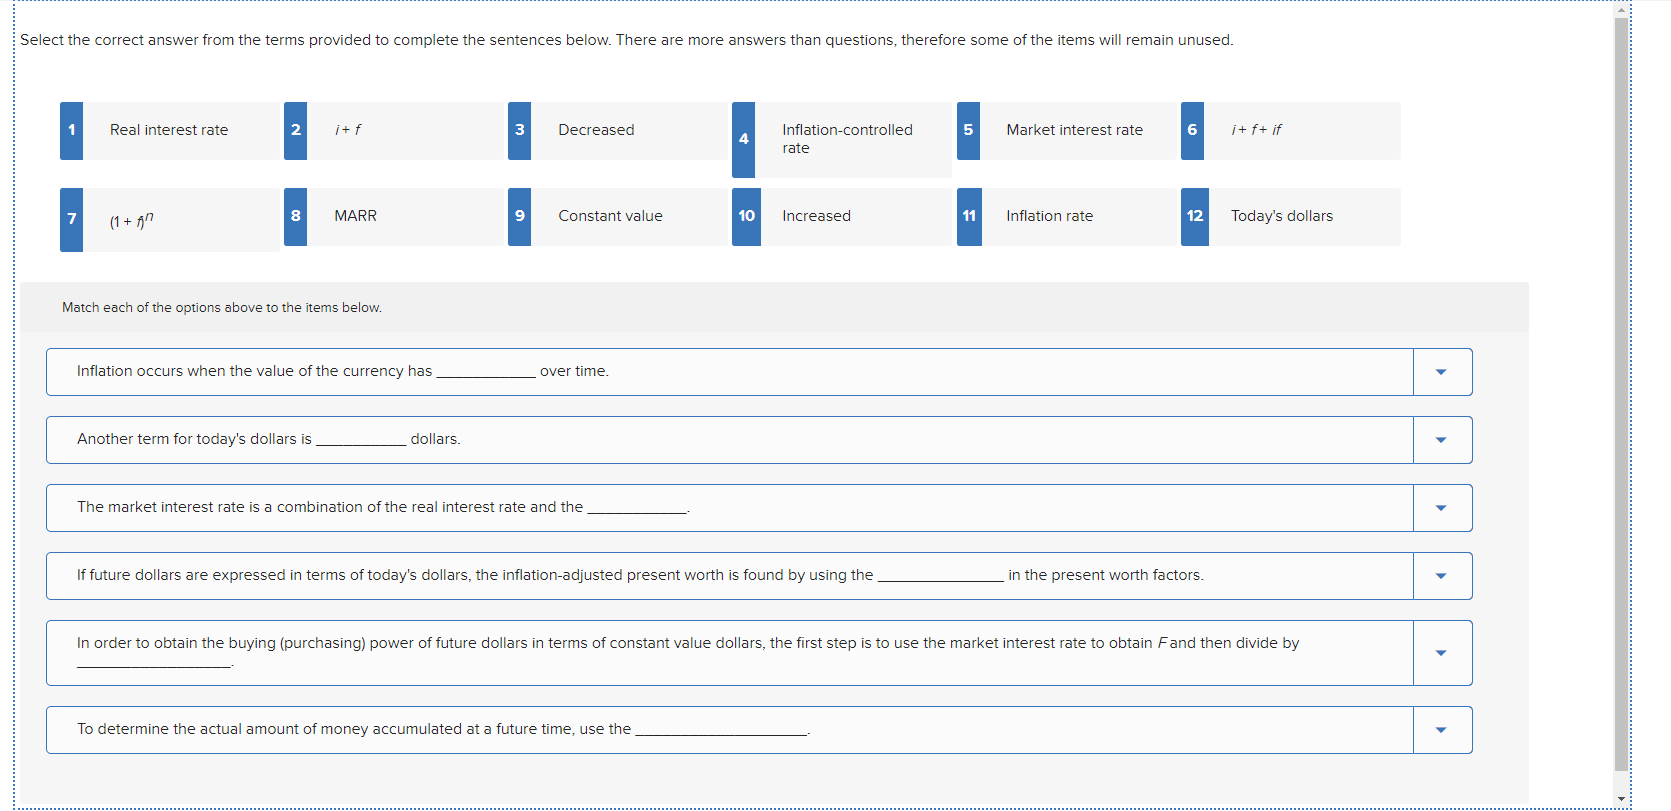Click the scrollbar down arrow

point(1622,799)
